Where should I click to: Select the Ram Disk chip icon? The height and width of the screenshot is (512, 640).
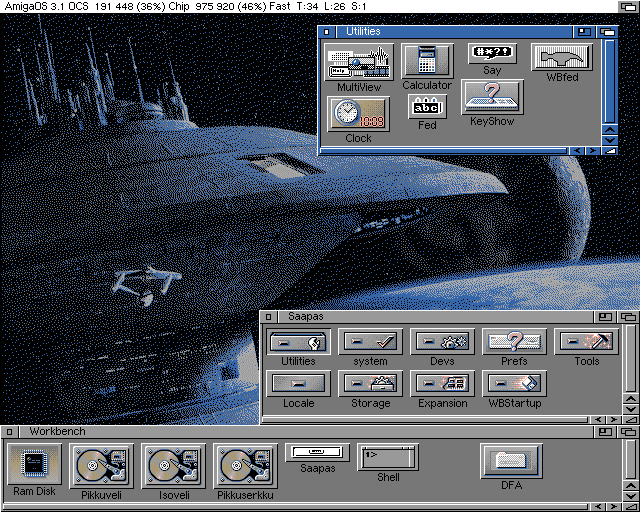tap(35, 464)
